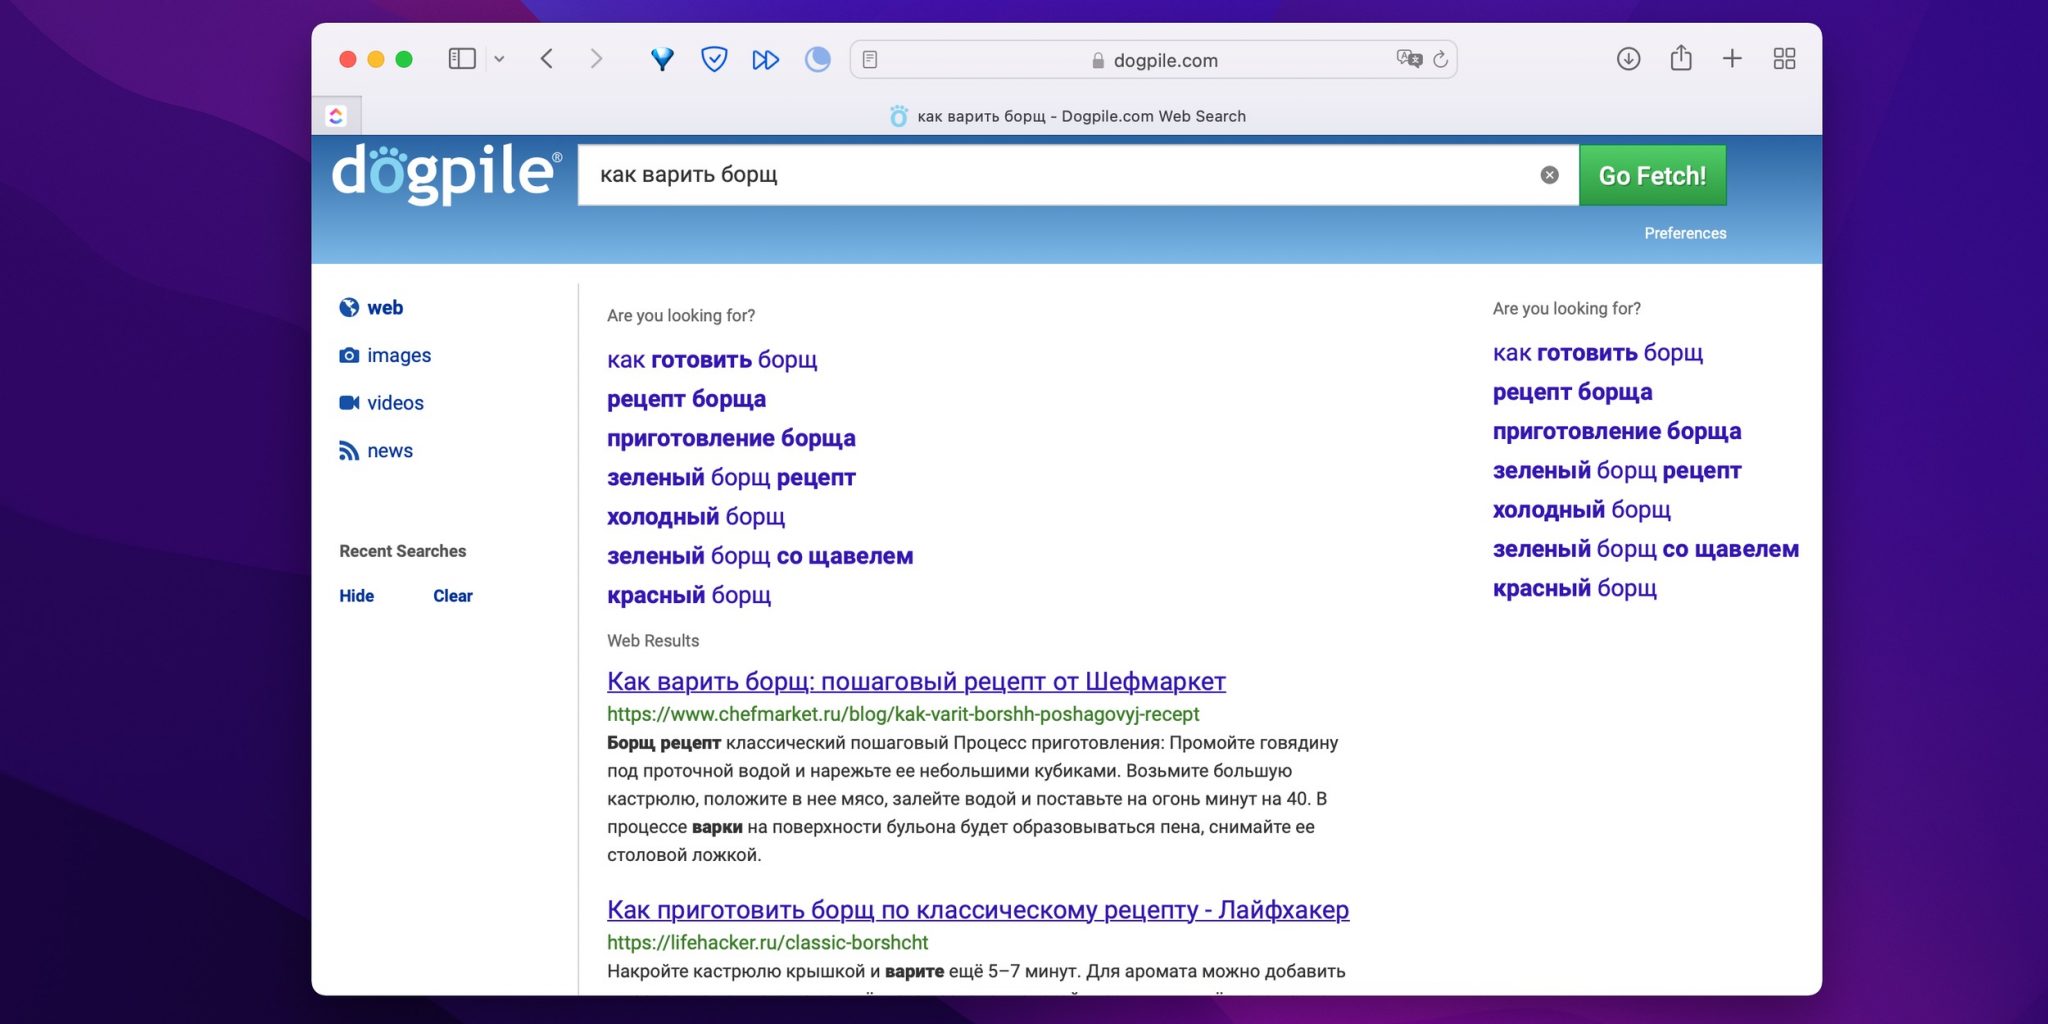Go back with the browser back arrow
Image resolution: width=2048 pixels, height=1024 pixels.
(x=547, y=59)
